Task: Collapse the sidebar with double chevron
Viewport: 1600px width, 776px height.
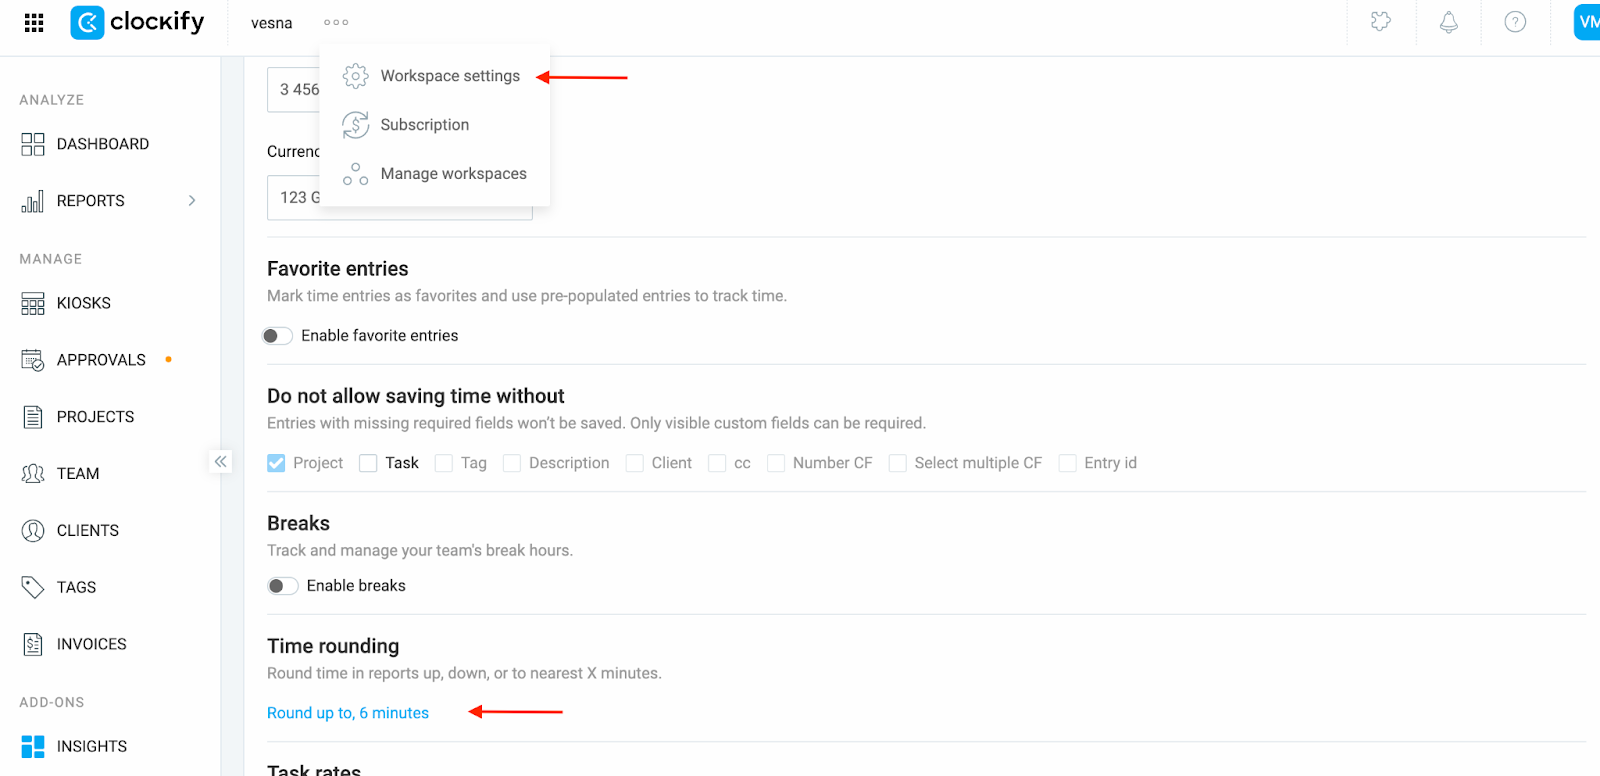Action: point(221,462)
